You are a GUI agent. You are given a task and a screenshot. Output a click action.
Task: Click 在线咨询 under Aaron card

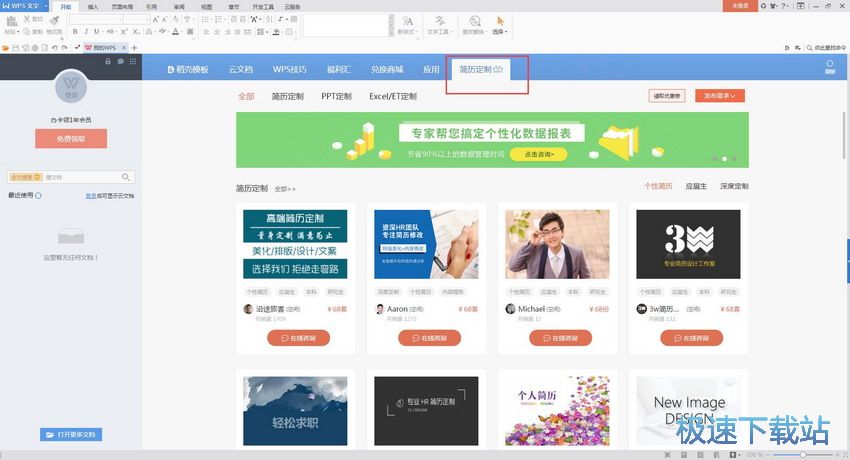click(x=429, y=338)
